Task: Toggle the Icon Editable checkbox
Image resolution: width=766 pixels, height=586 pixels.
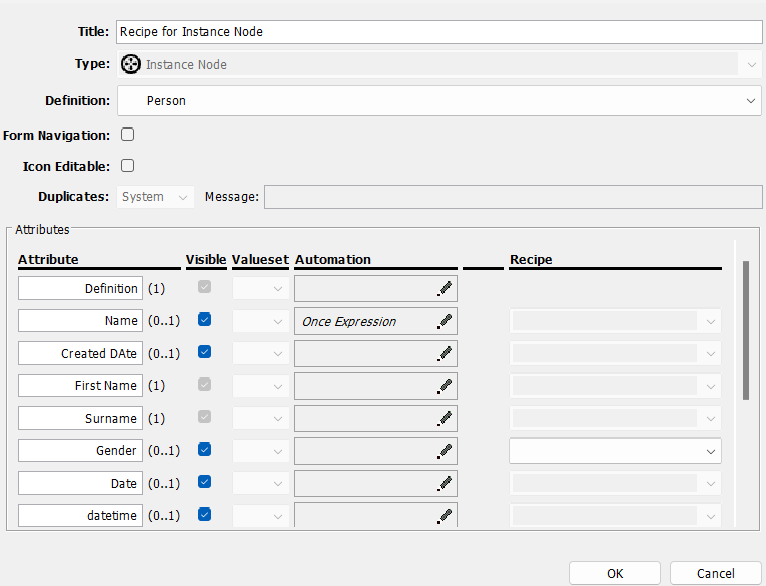Action: pos(127,166)
